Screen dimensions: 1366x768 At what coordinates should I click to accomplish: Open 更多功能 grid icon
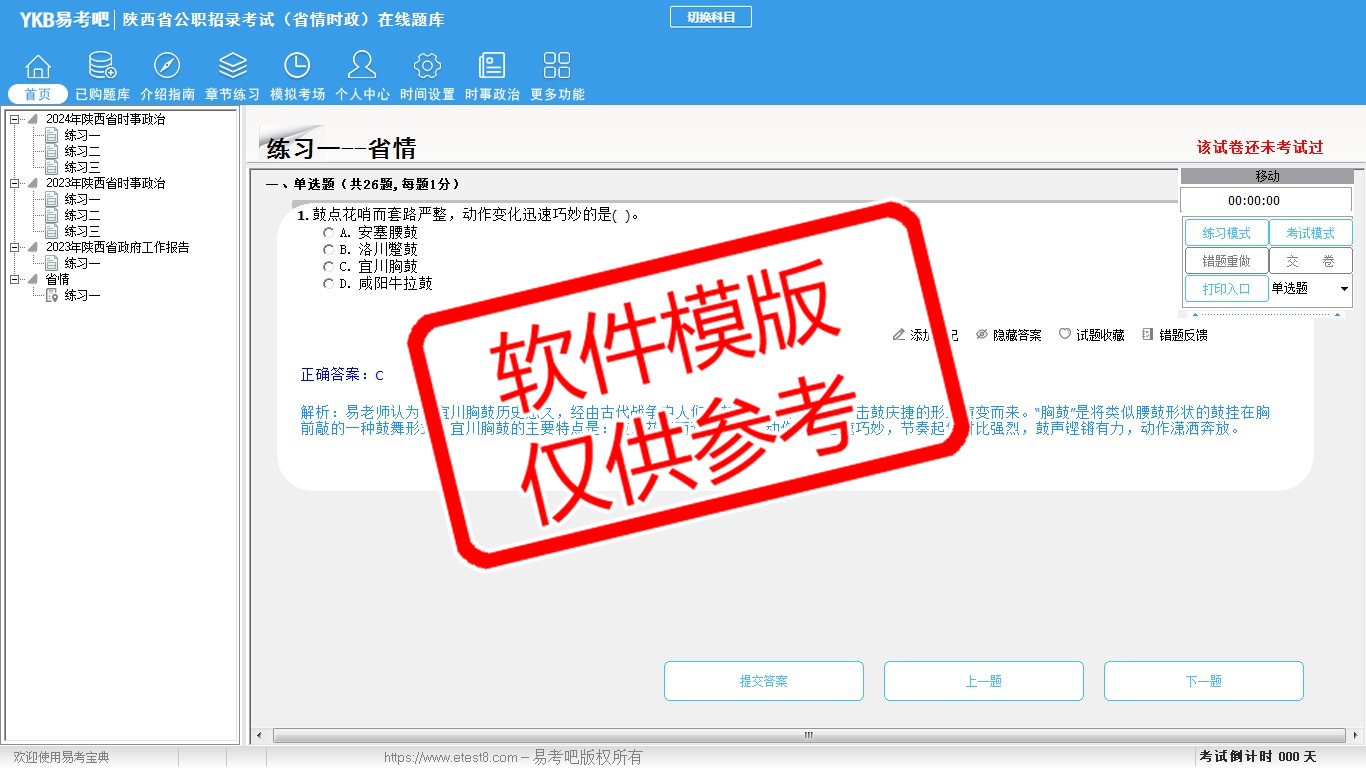(557, 67)
